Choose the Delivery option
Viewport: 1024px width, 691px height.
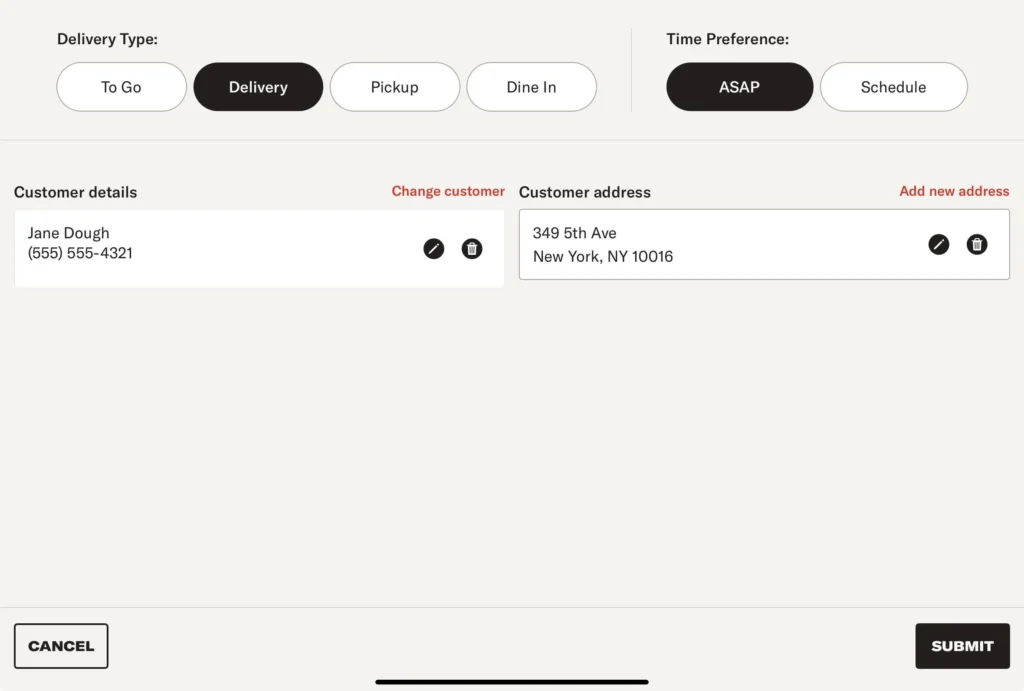click(258, 87)
